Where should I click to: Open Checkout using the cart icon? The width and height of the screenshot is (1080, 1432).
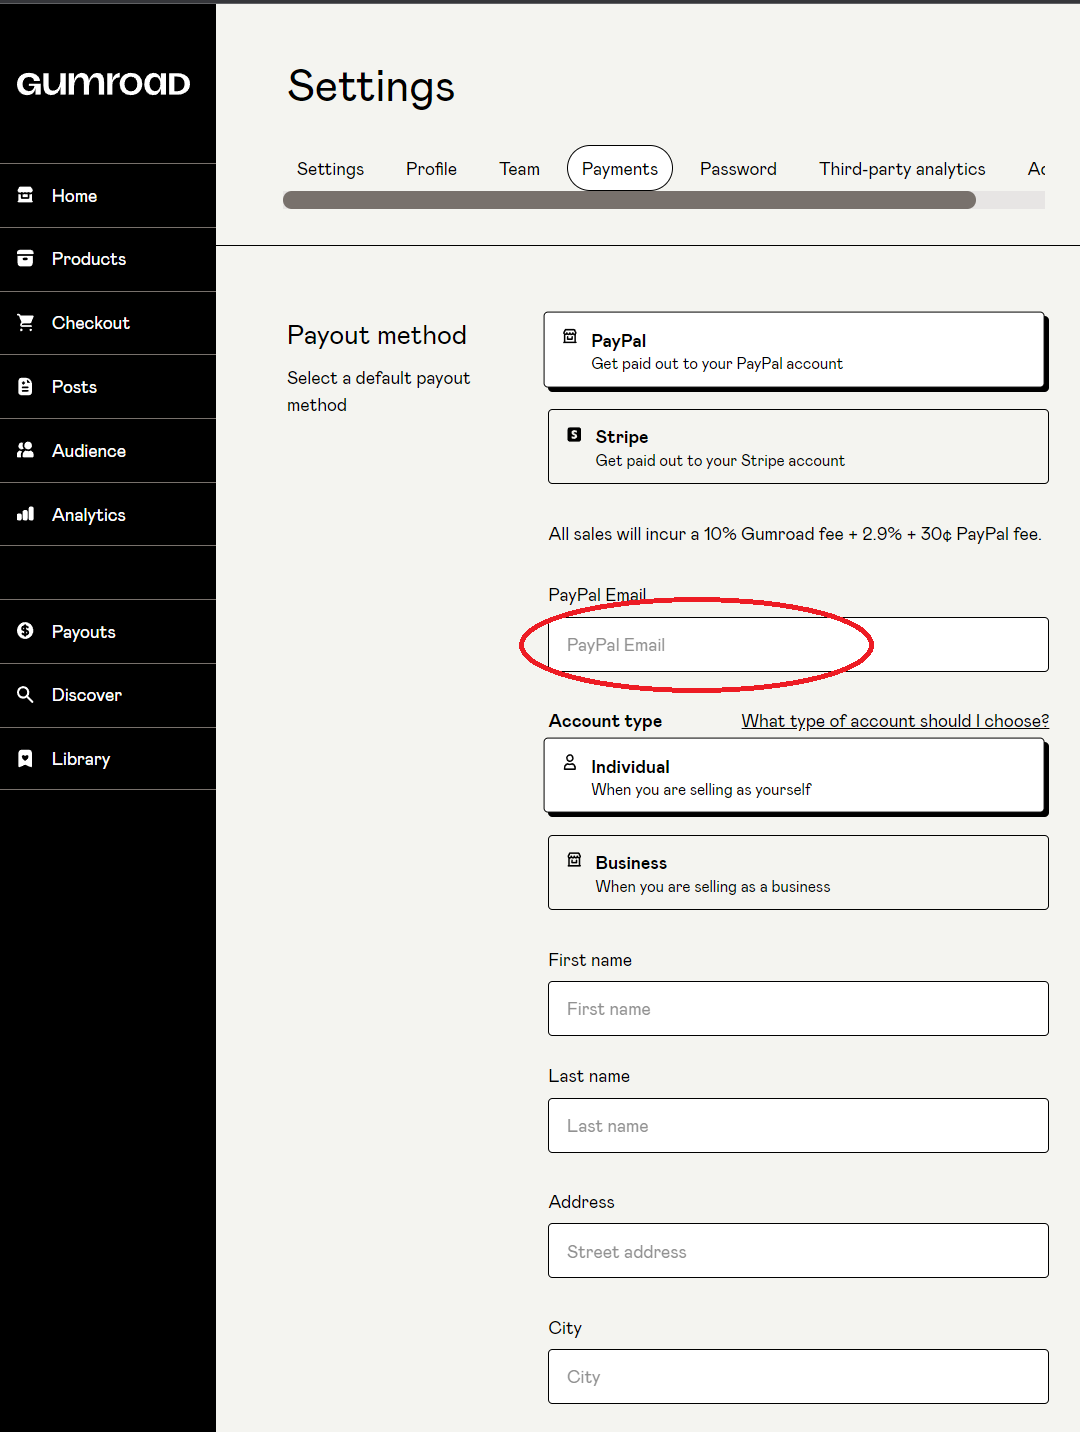click(x=26, y=322)
